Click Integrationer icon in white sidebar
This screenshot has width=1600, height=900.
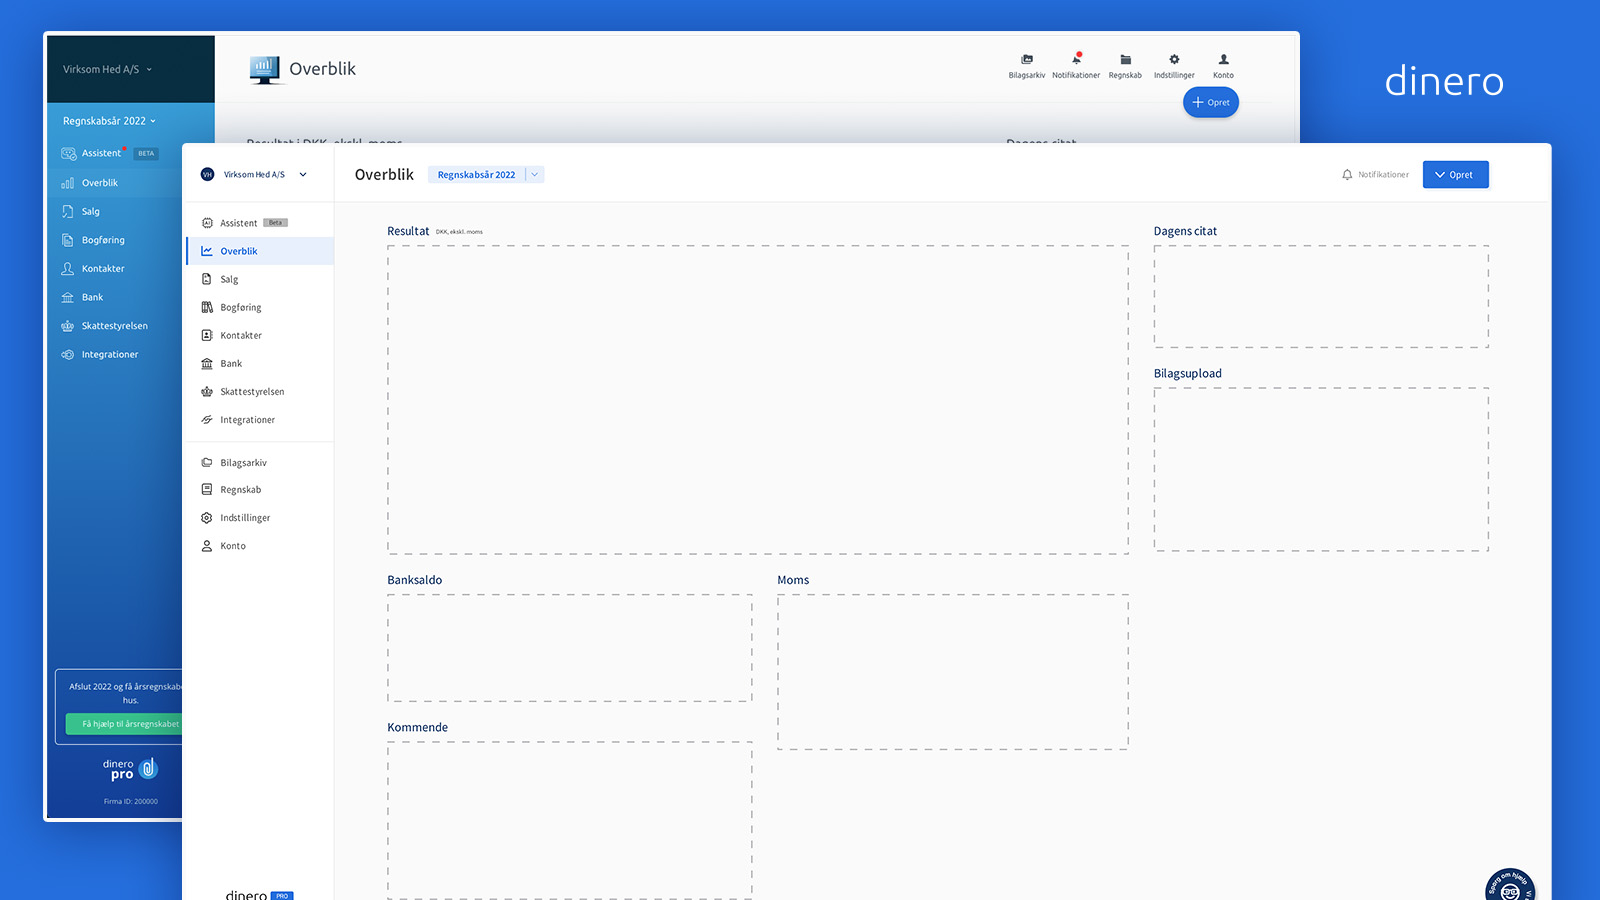207,419
